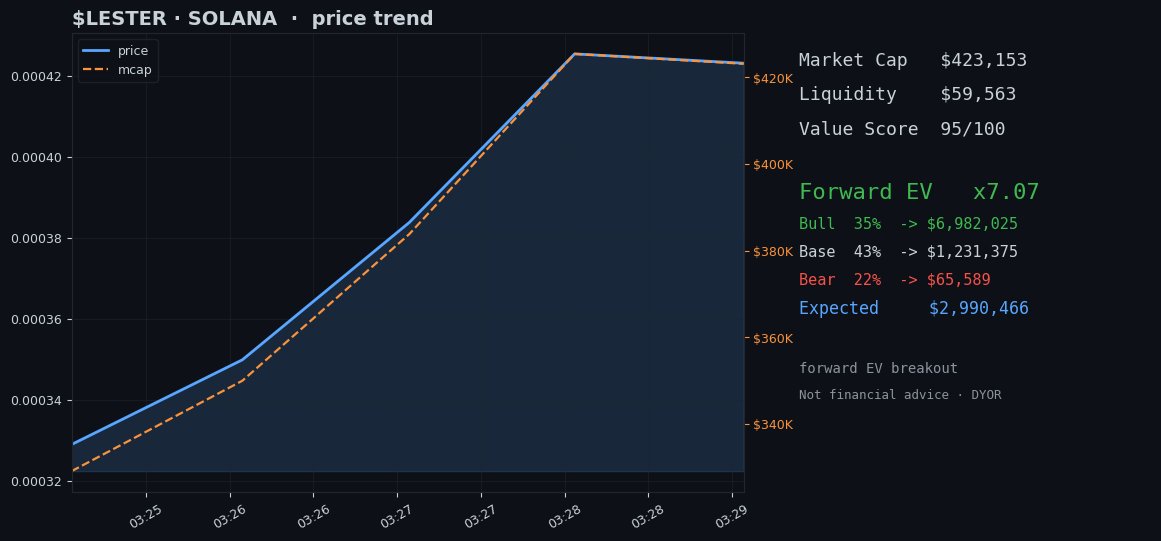This screenshot has height=541, width=1161.
Task: Click the 0.00042 left axis label
Action: point(36,77)
